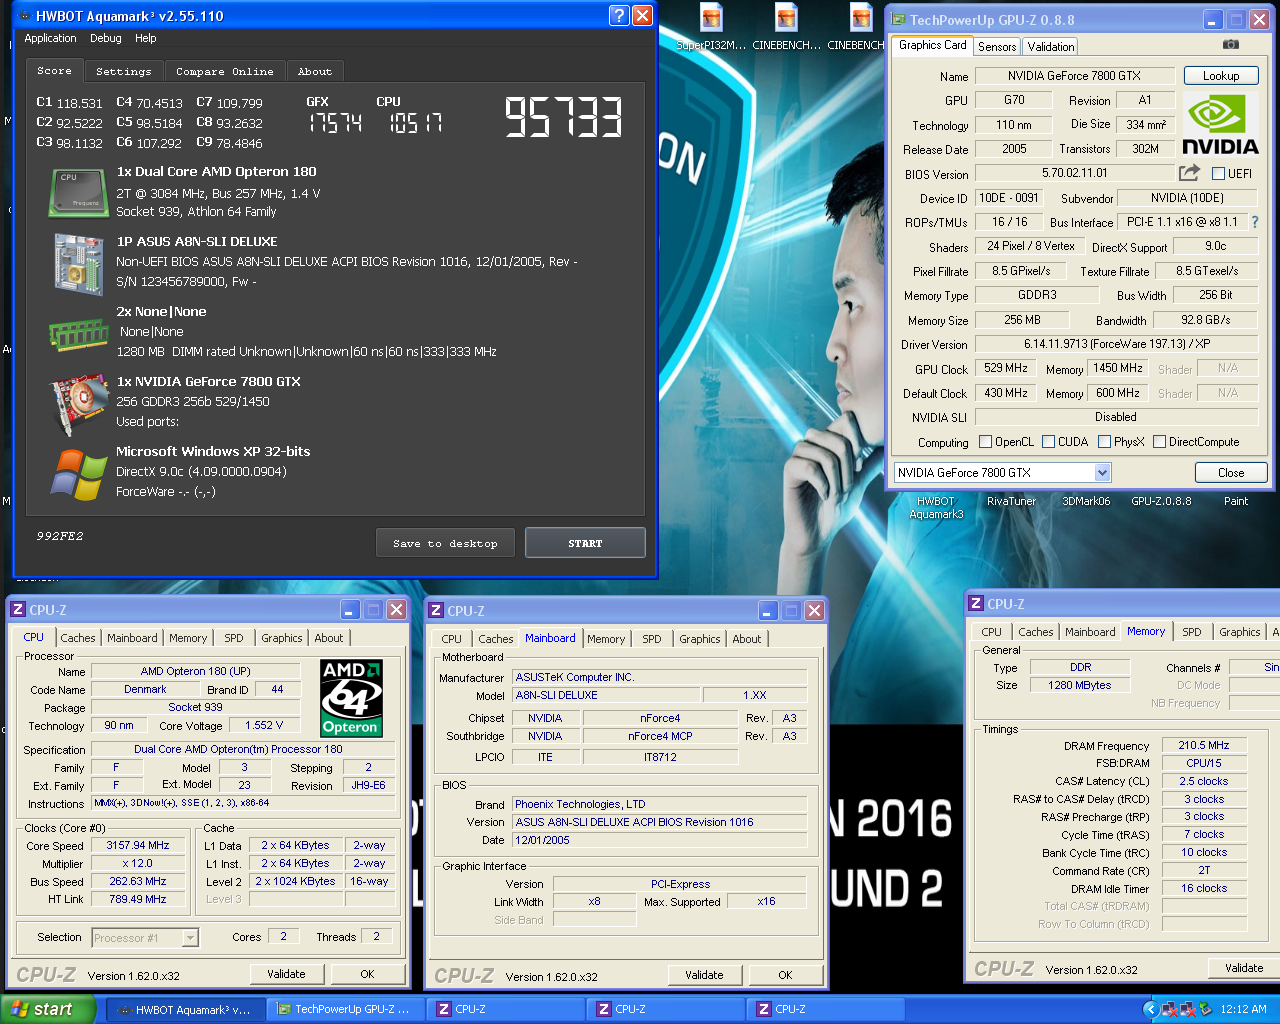Viewport: 1280px width, 1024px height.
Task: Click Aquamark title bar help button
Action: coord(619,15)
